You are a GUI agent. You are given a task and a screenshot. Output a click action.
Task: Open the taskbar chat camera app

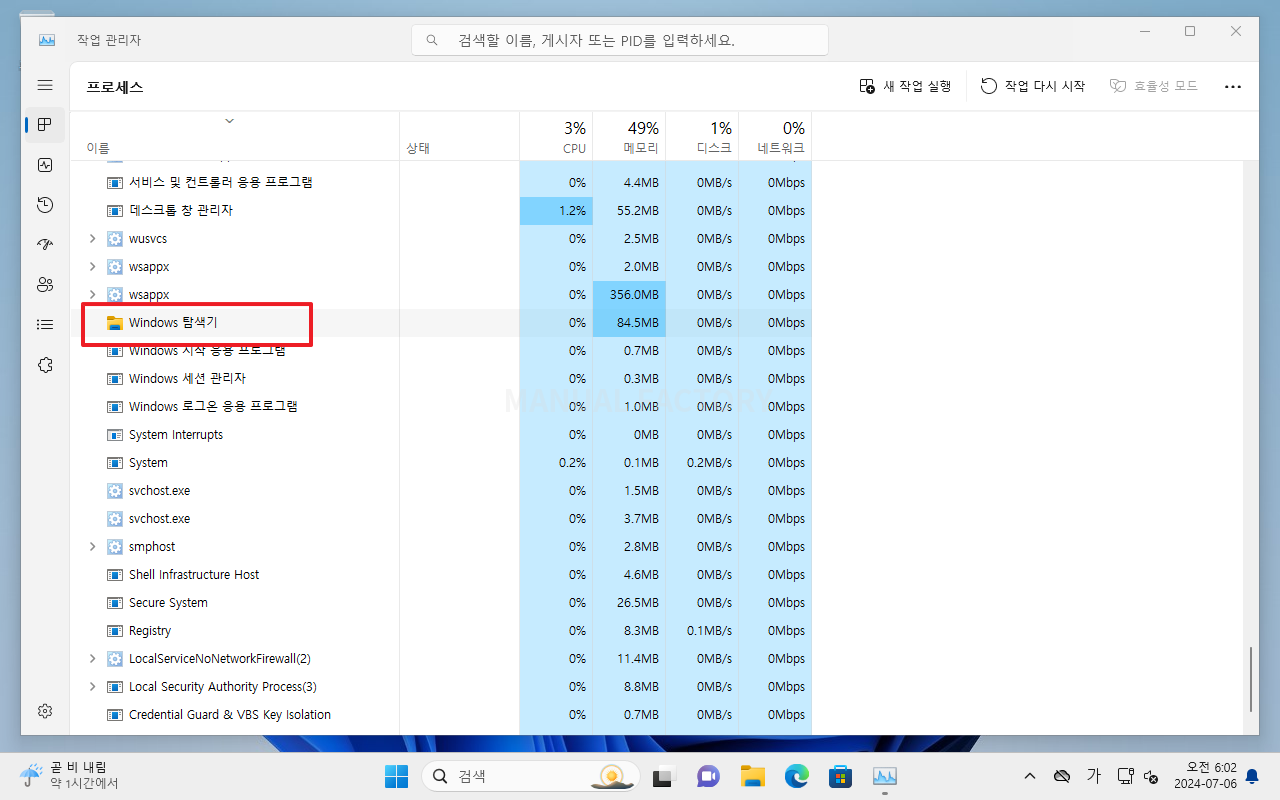tap(708, 776)
